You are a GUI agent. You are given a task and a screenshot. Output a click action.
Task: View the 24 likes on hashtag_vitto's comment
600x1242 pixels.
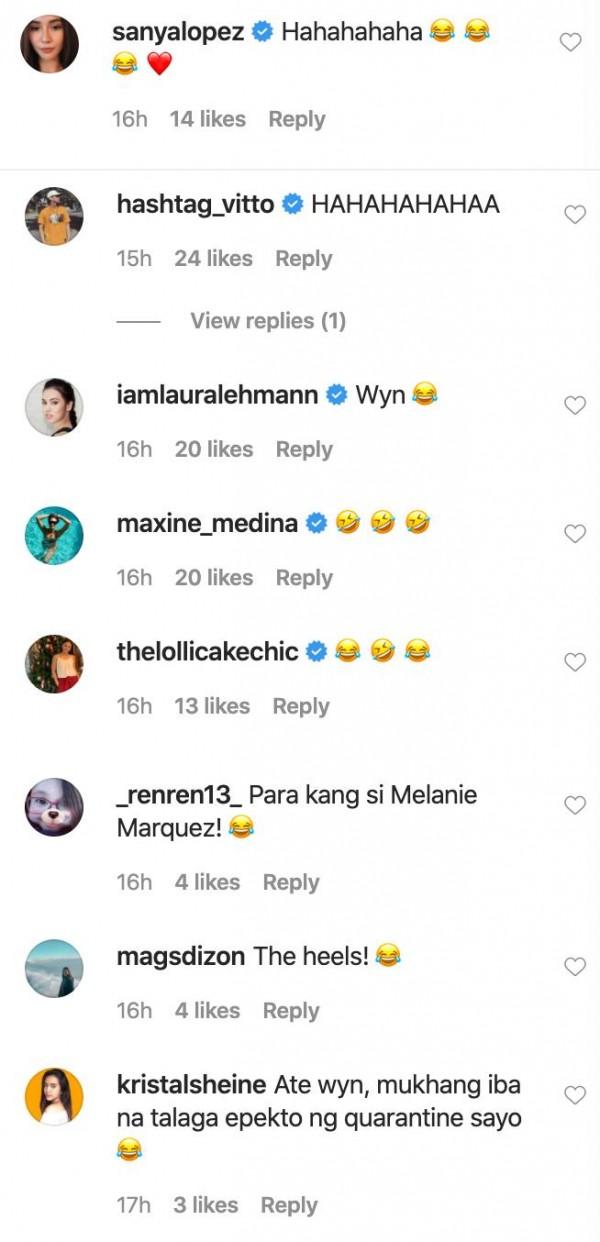(213, 258)
